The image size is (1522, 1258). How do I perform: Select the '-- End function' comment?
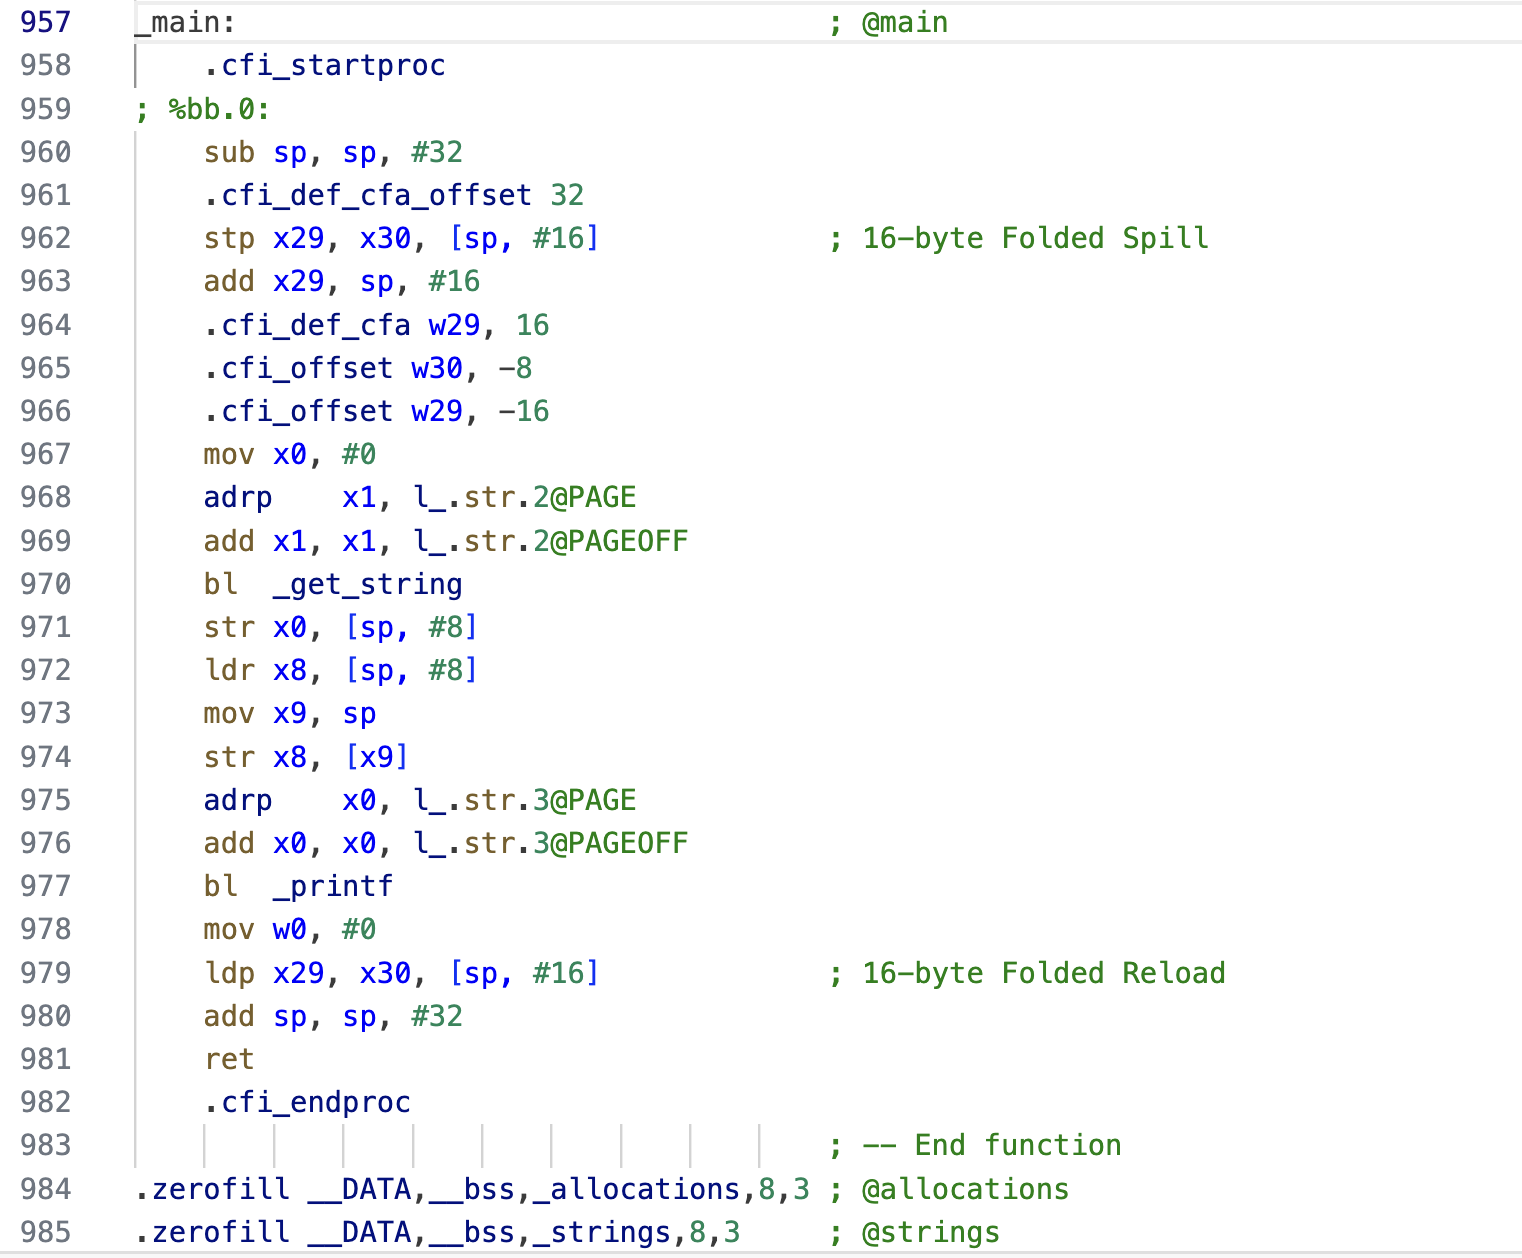[992, 1145]
